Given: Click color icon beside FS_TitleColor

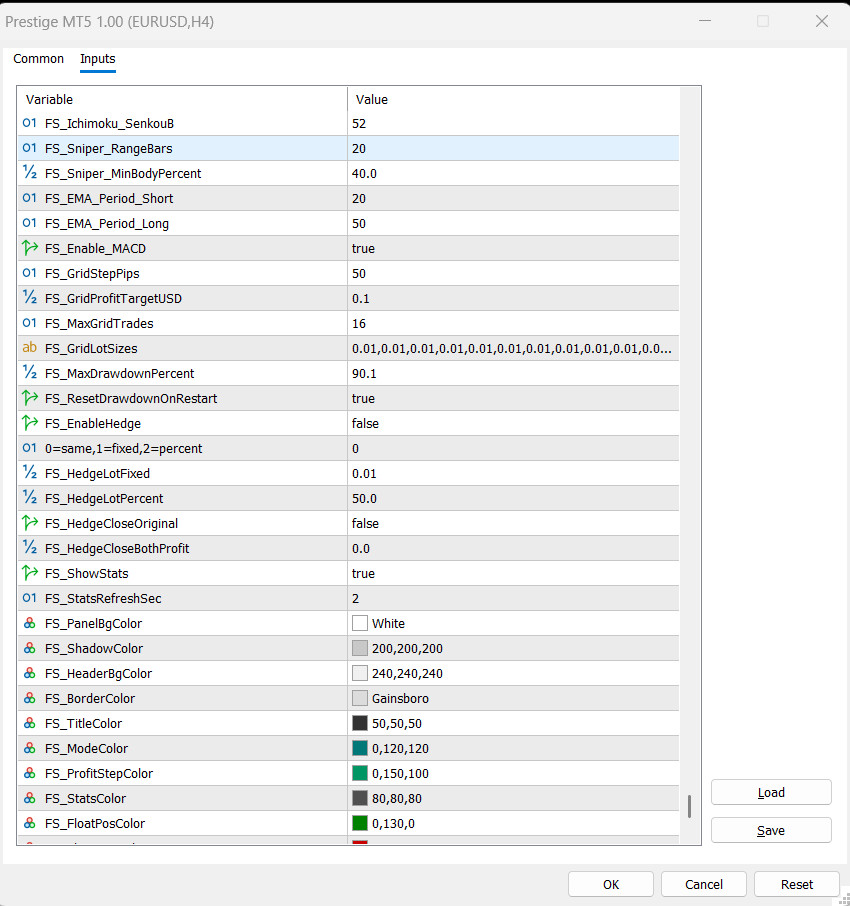Looking at the screenshot, I should [29, 723].
